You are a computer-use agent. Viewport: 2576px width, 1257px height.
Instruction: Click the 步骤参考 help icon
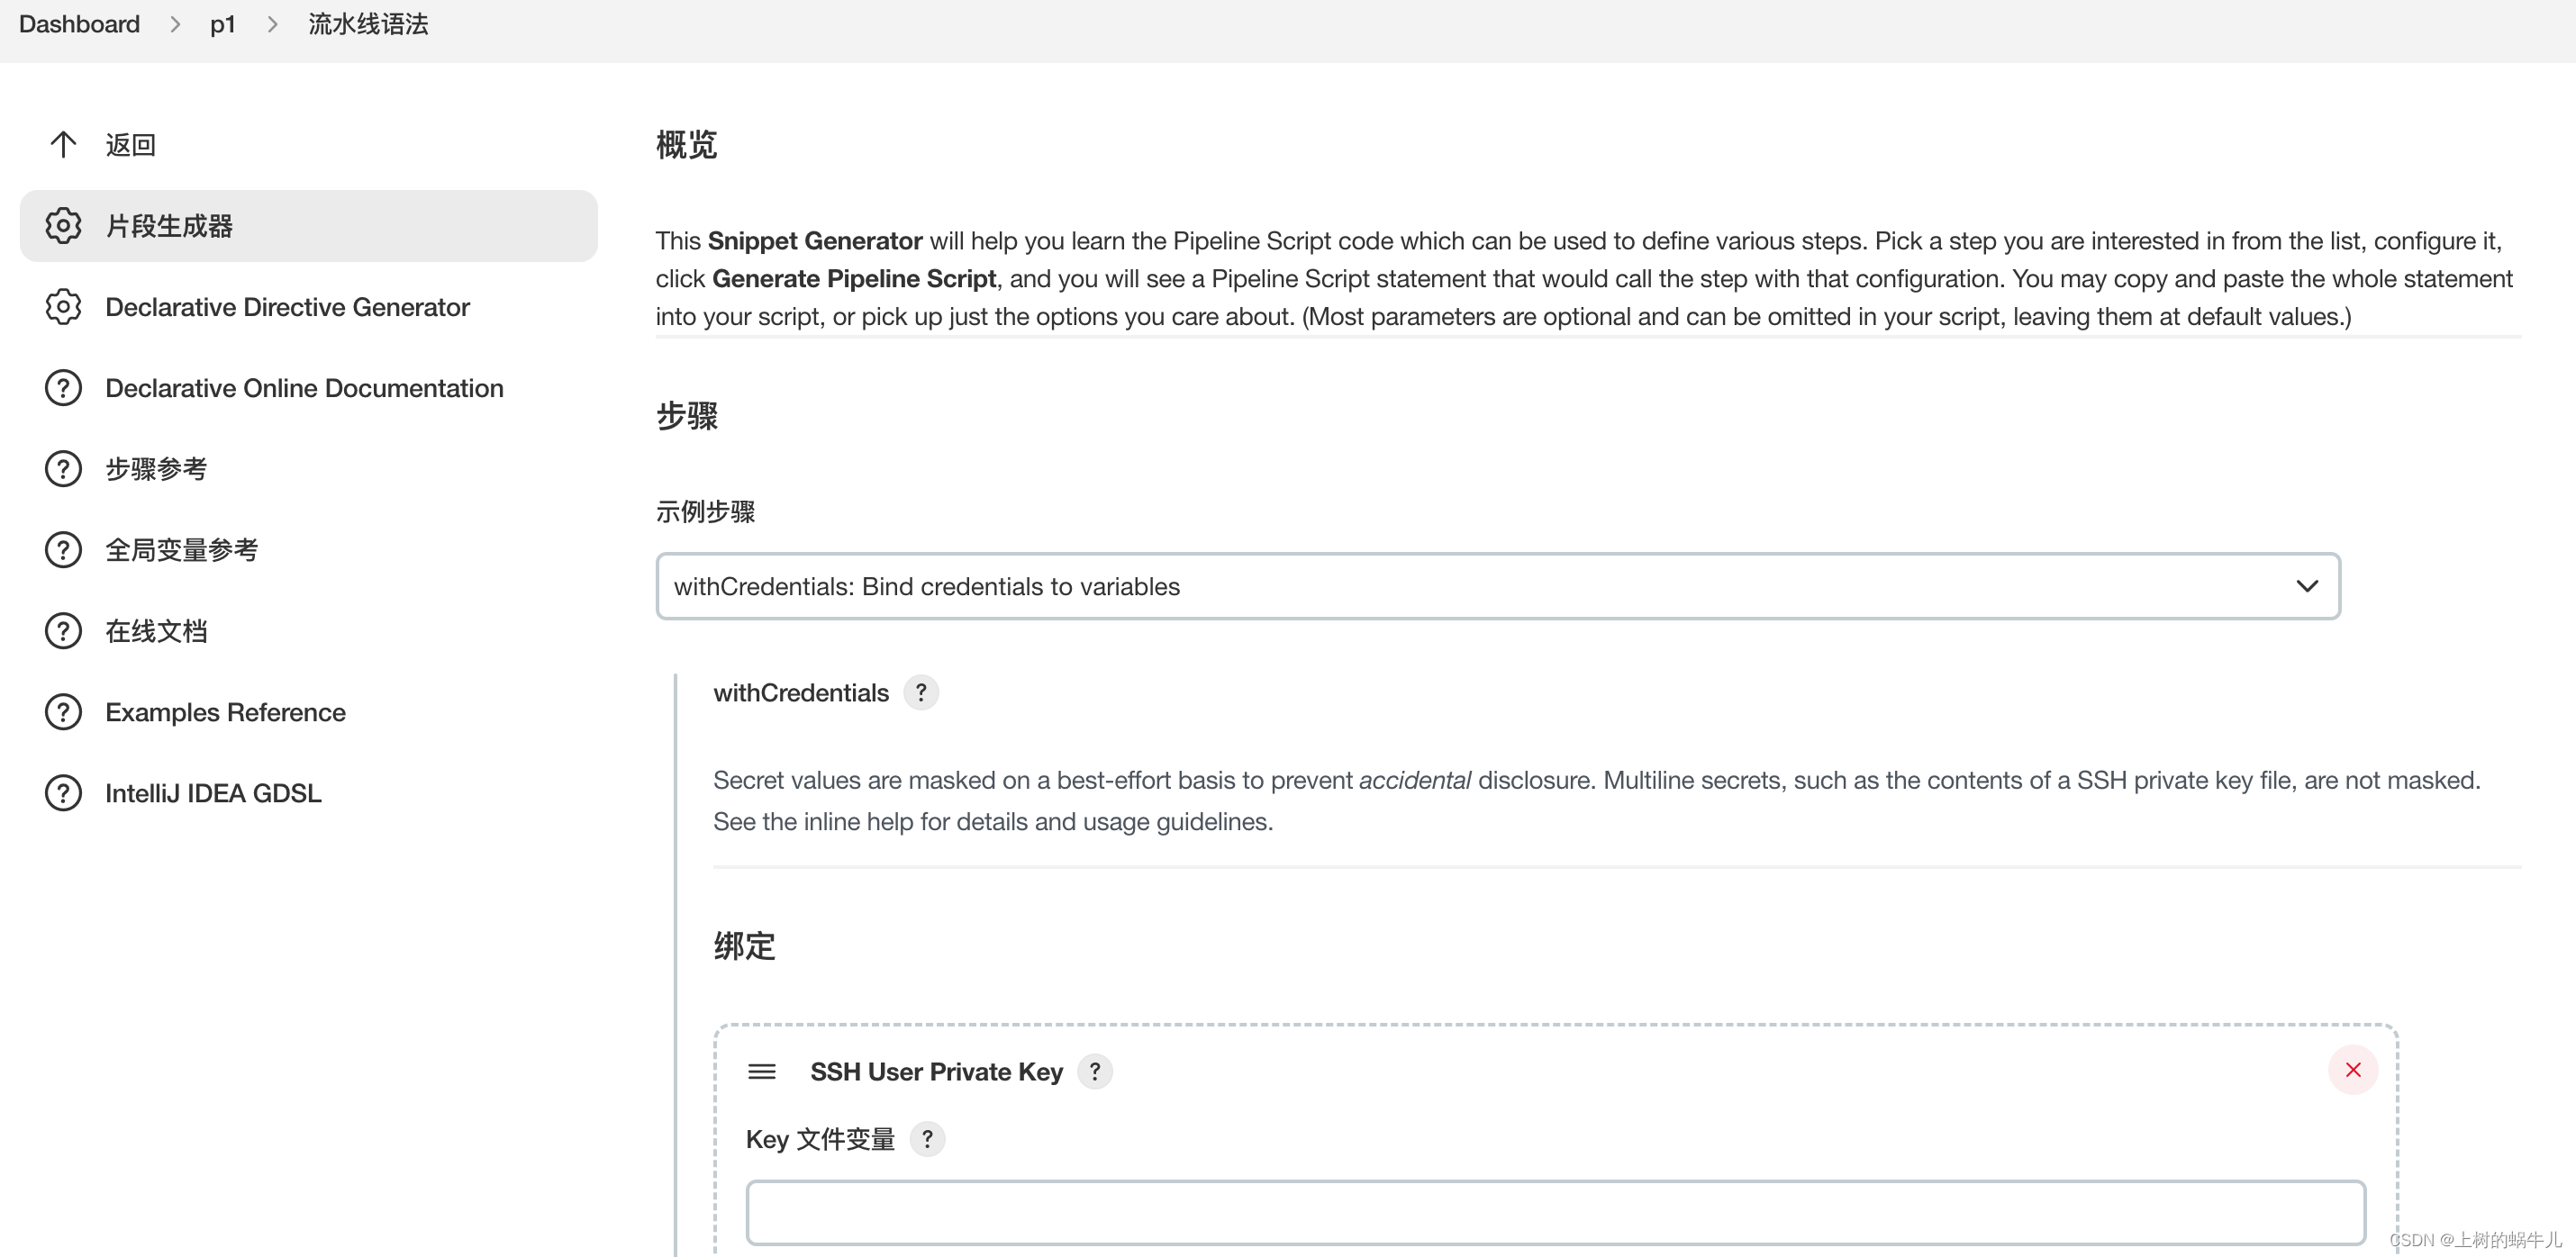click(62, 470)
